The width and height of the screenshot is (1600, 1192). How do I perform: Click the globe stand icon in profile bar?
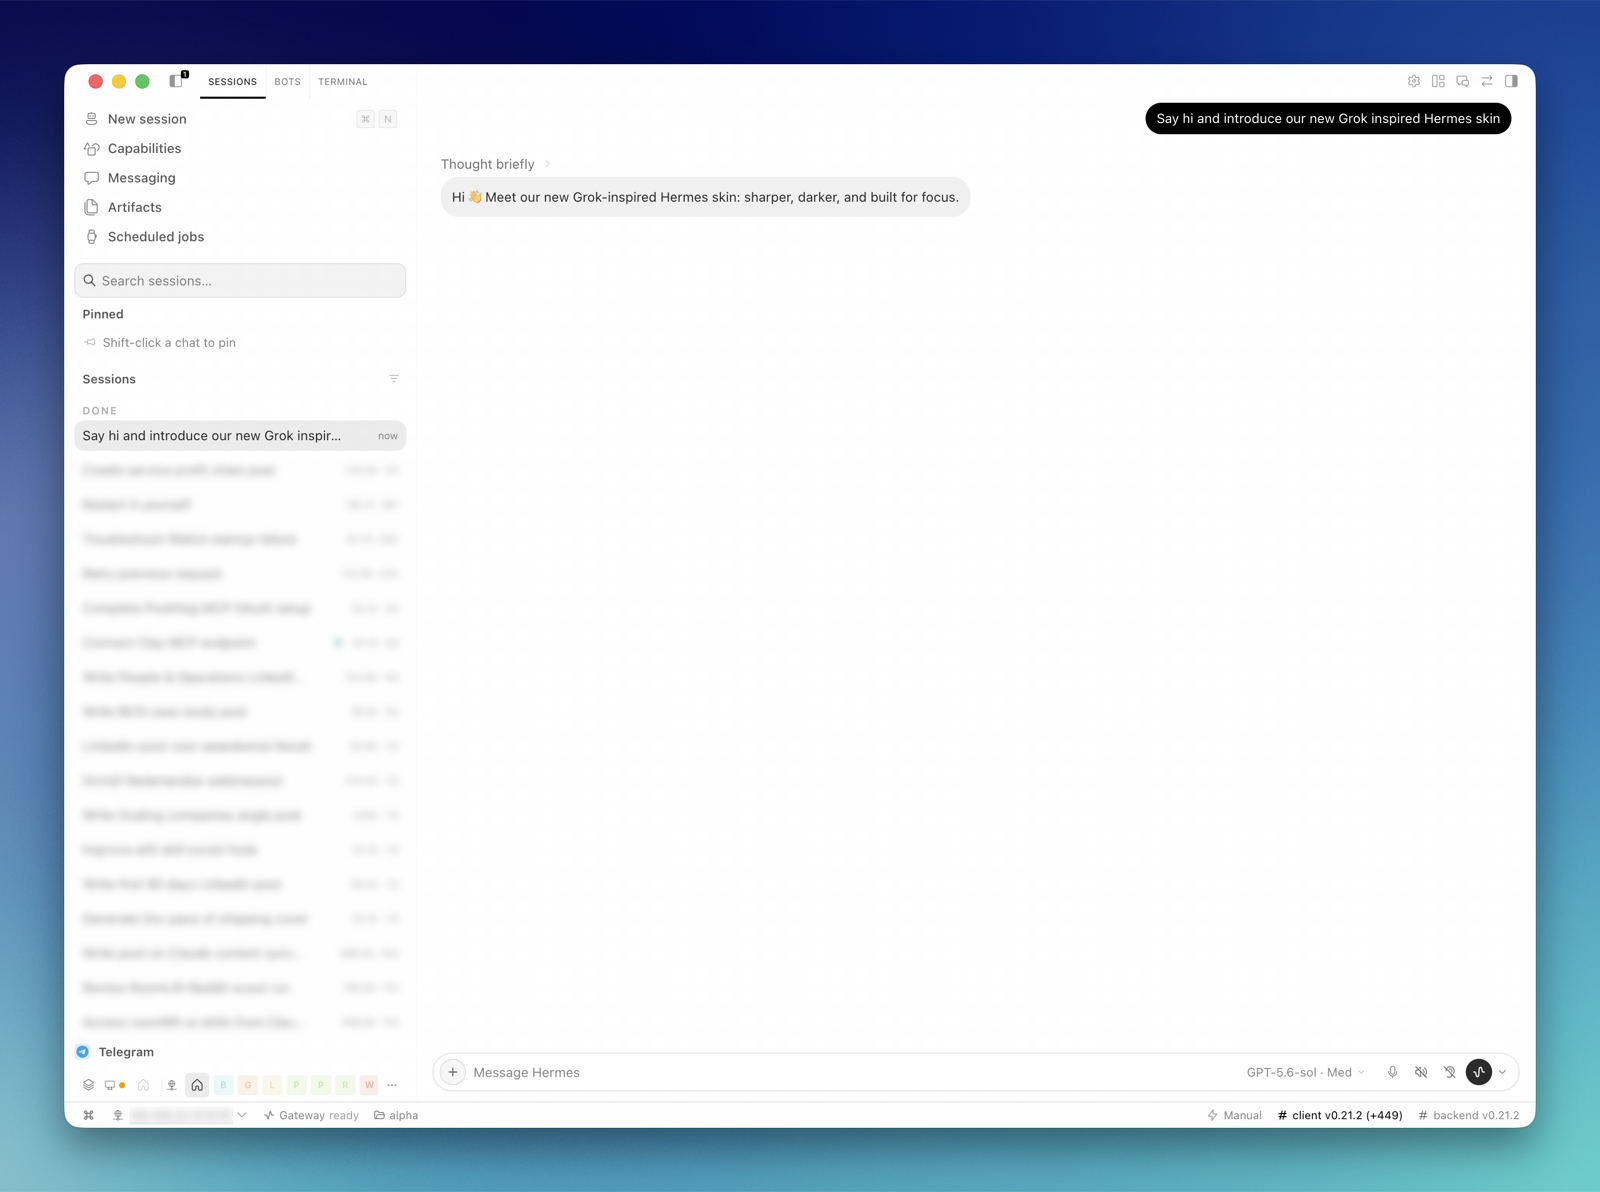(x=172, y=1085)
